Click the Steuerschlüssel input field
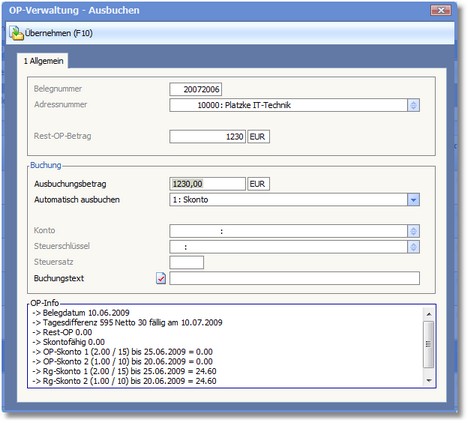The width and height of the screenshot is (468, 423). pyautogui.click(x=288, y=247)
